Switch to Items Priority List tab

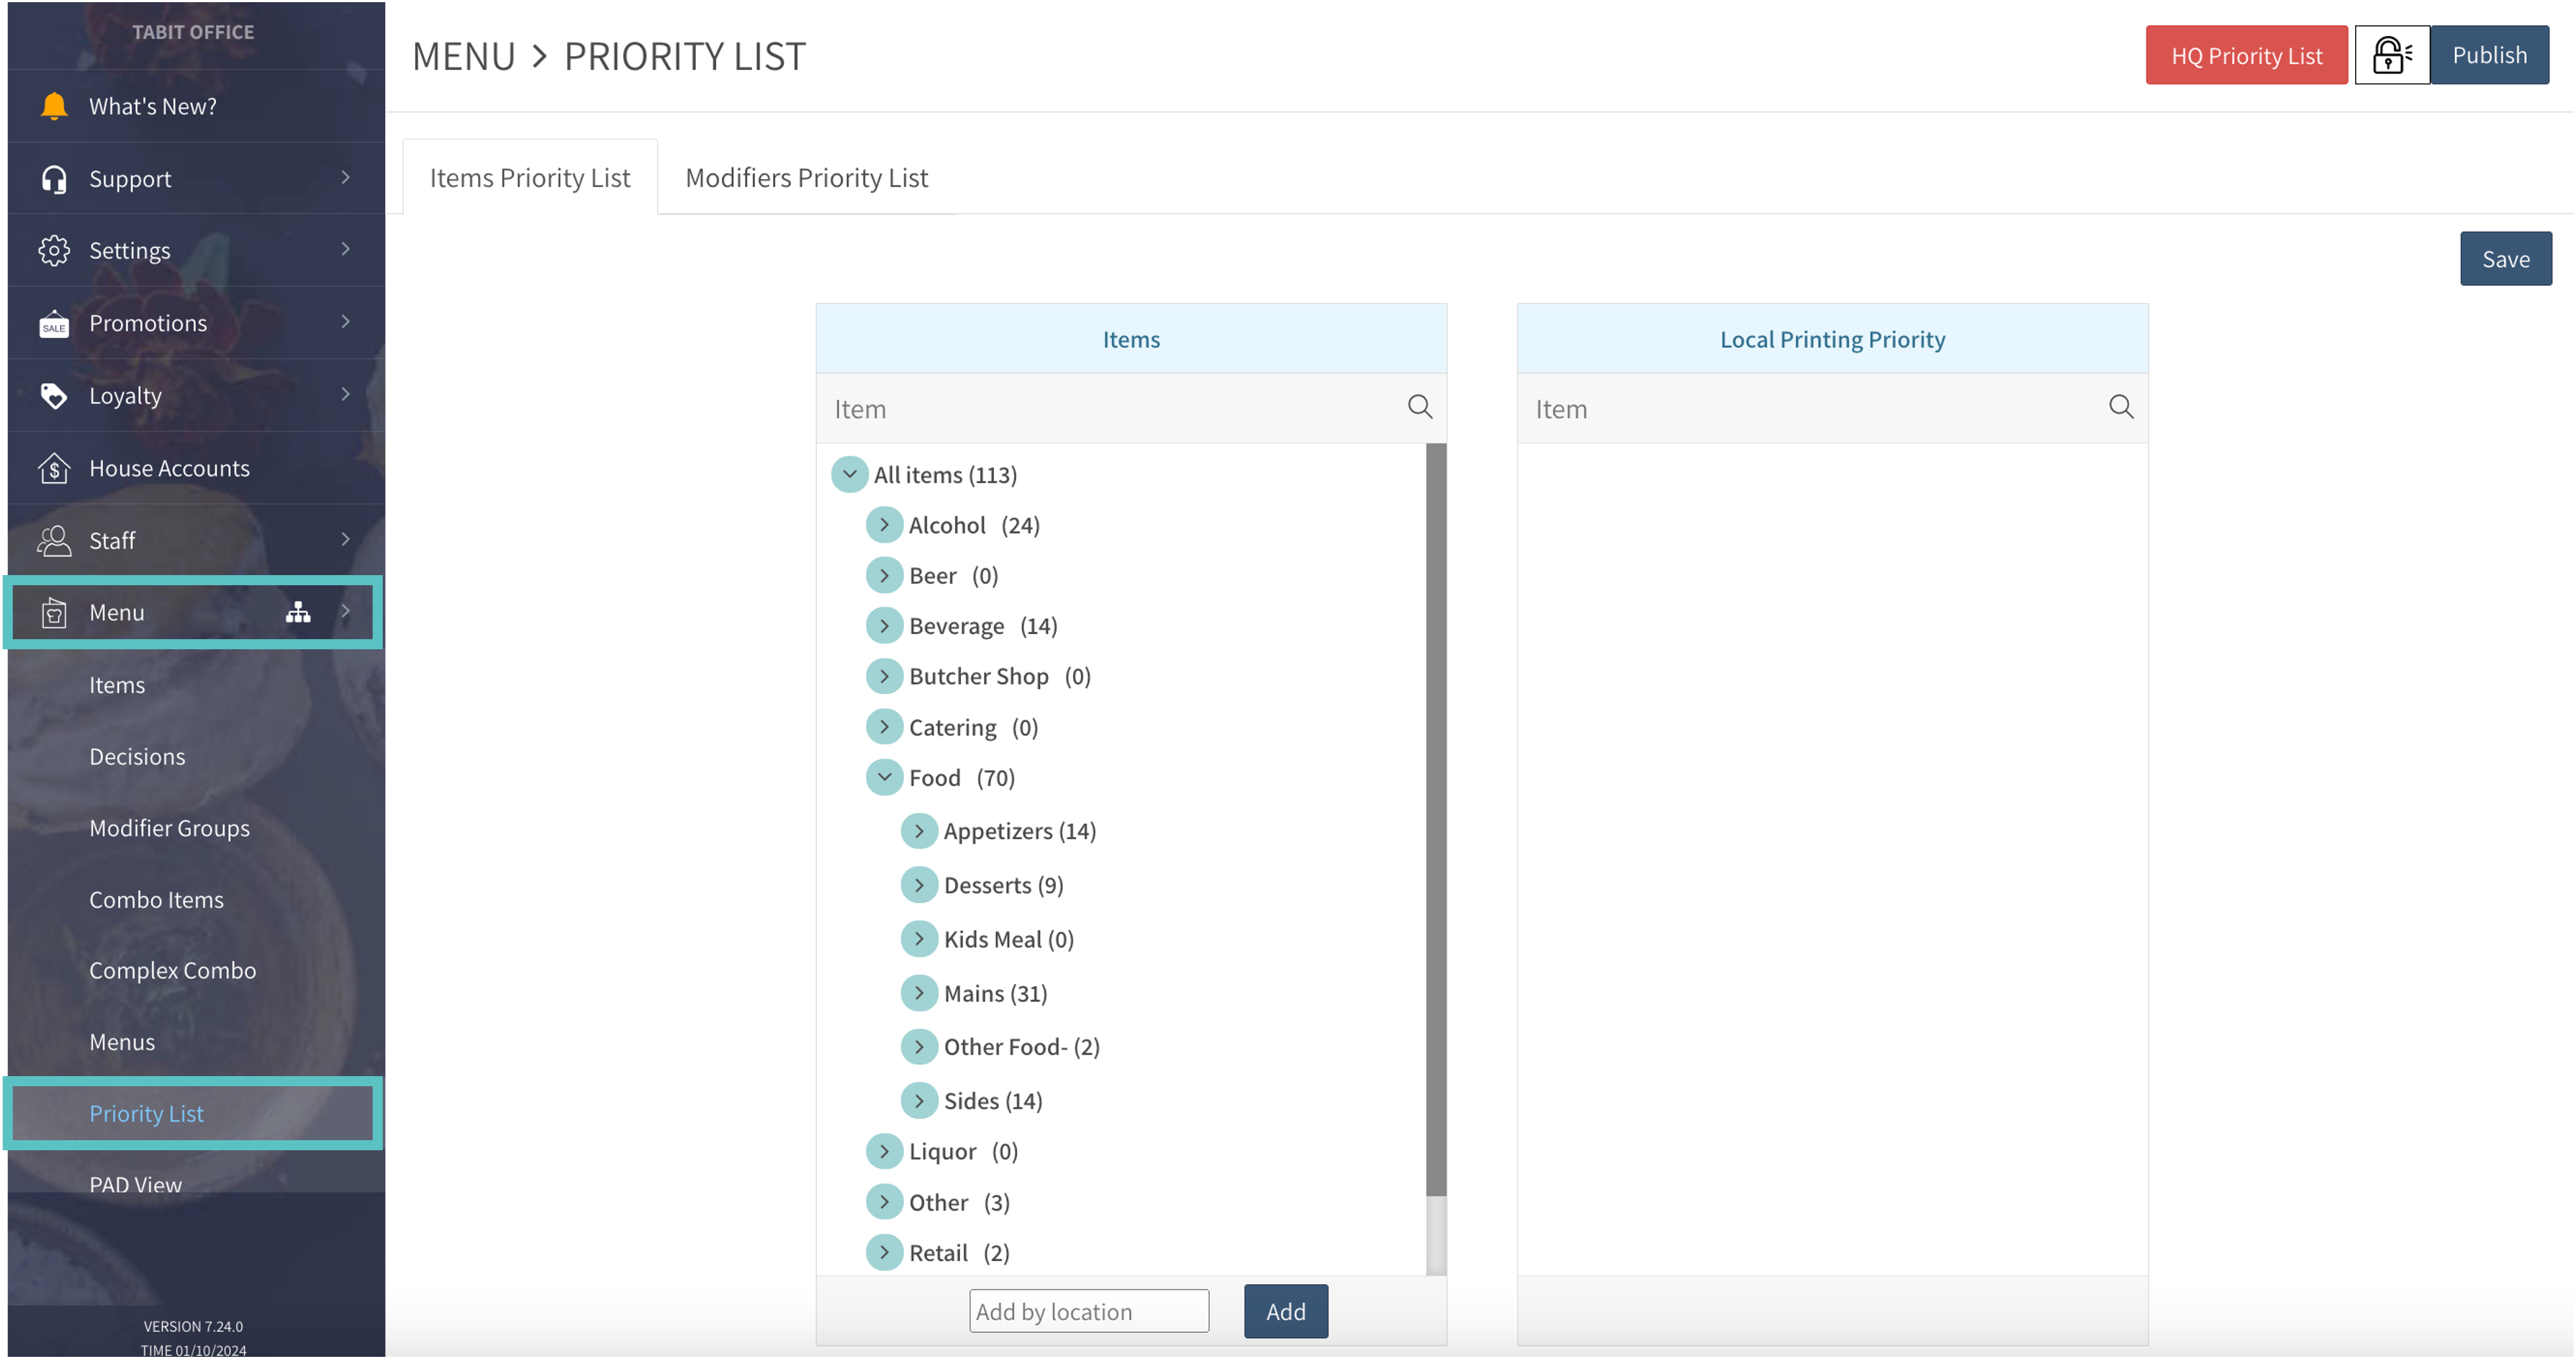click(x=530, y=177)
